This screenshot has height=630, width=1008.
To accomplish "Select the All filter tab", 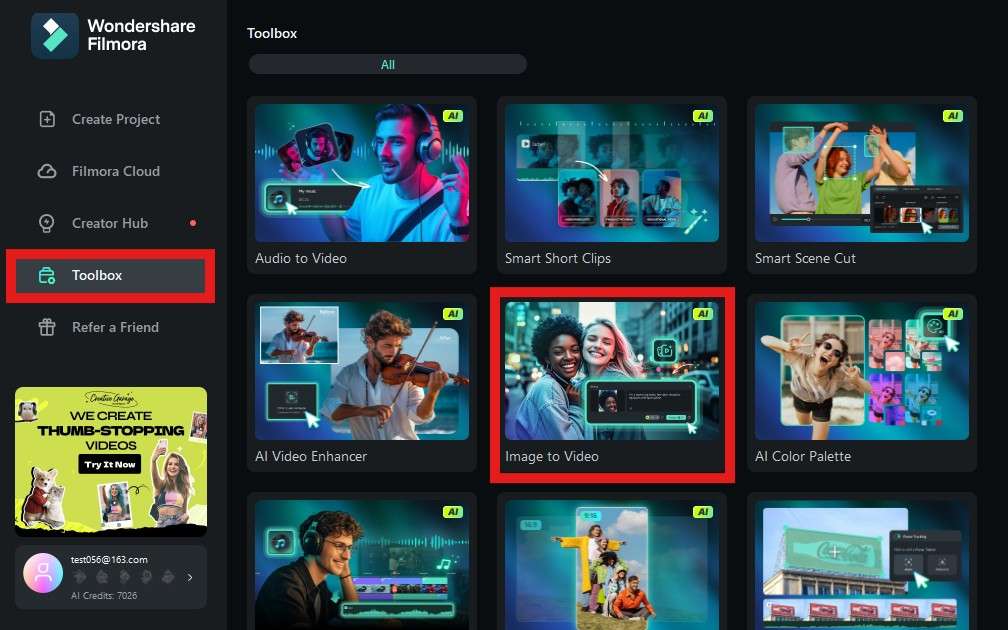I will [388, 64].
